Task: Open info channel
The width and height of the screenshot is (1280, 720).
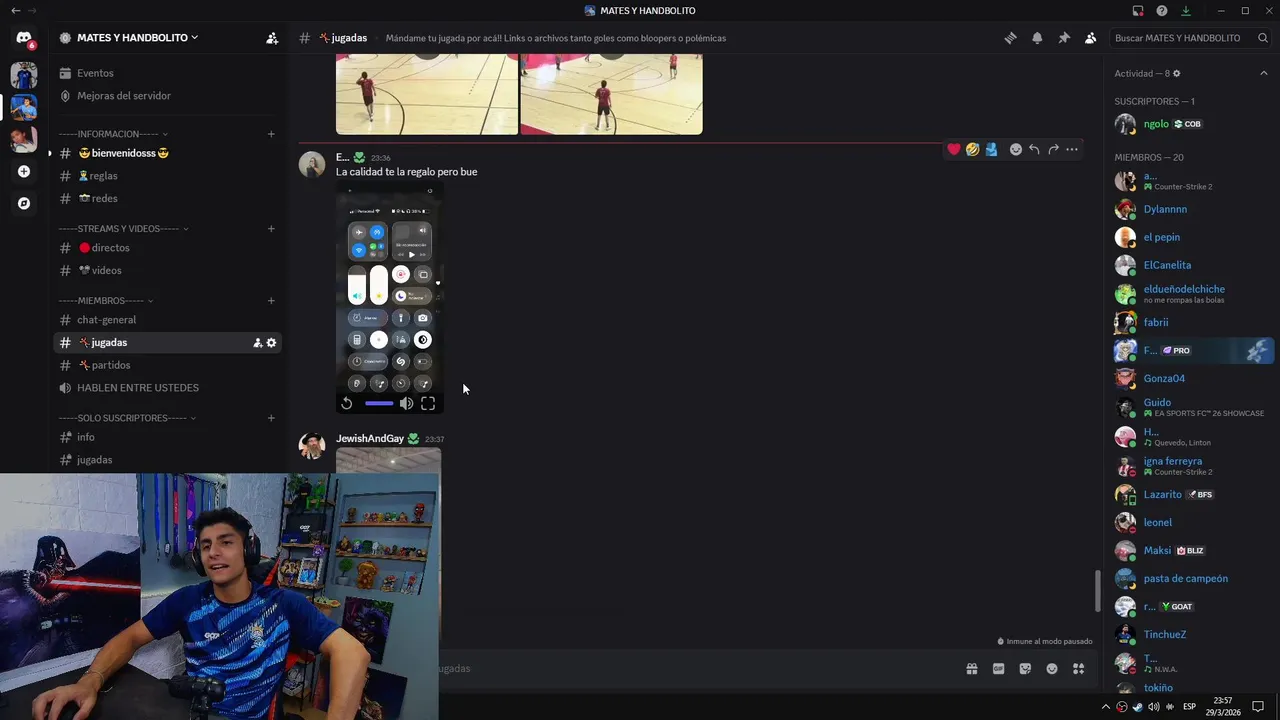Action: point(167,437)
